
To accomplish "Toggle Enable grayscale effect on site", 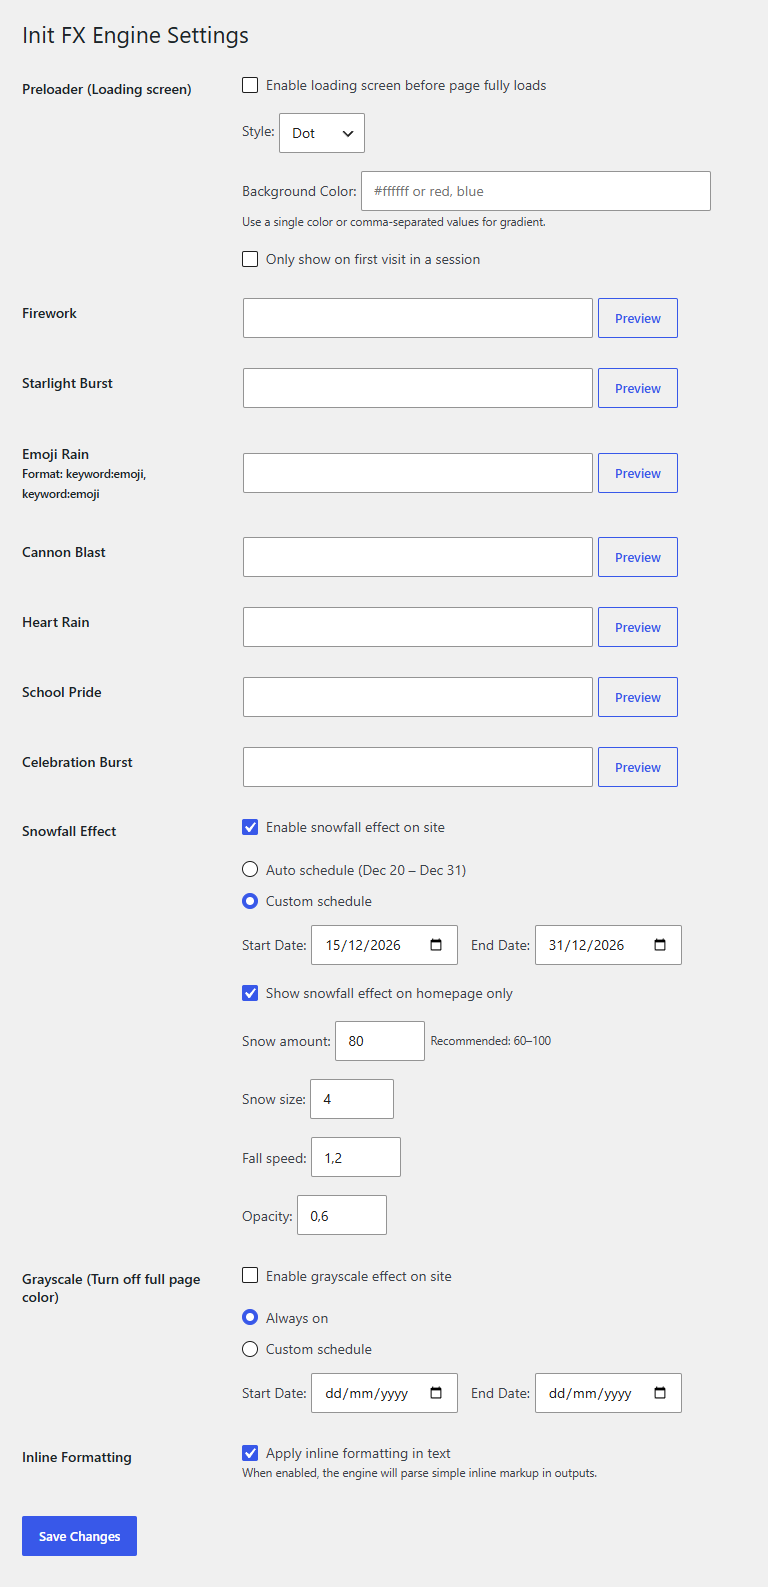I will 250,1275.
